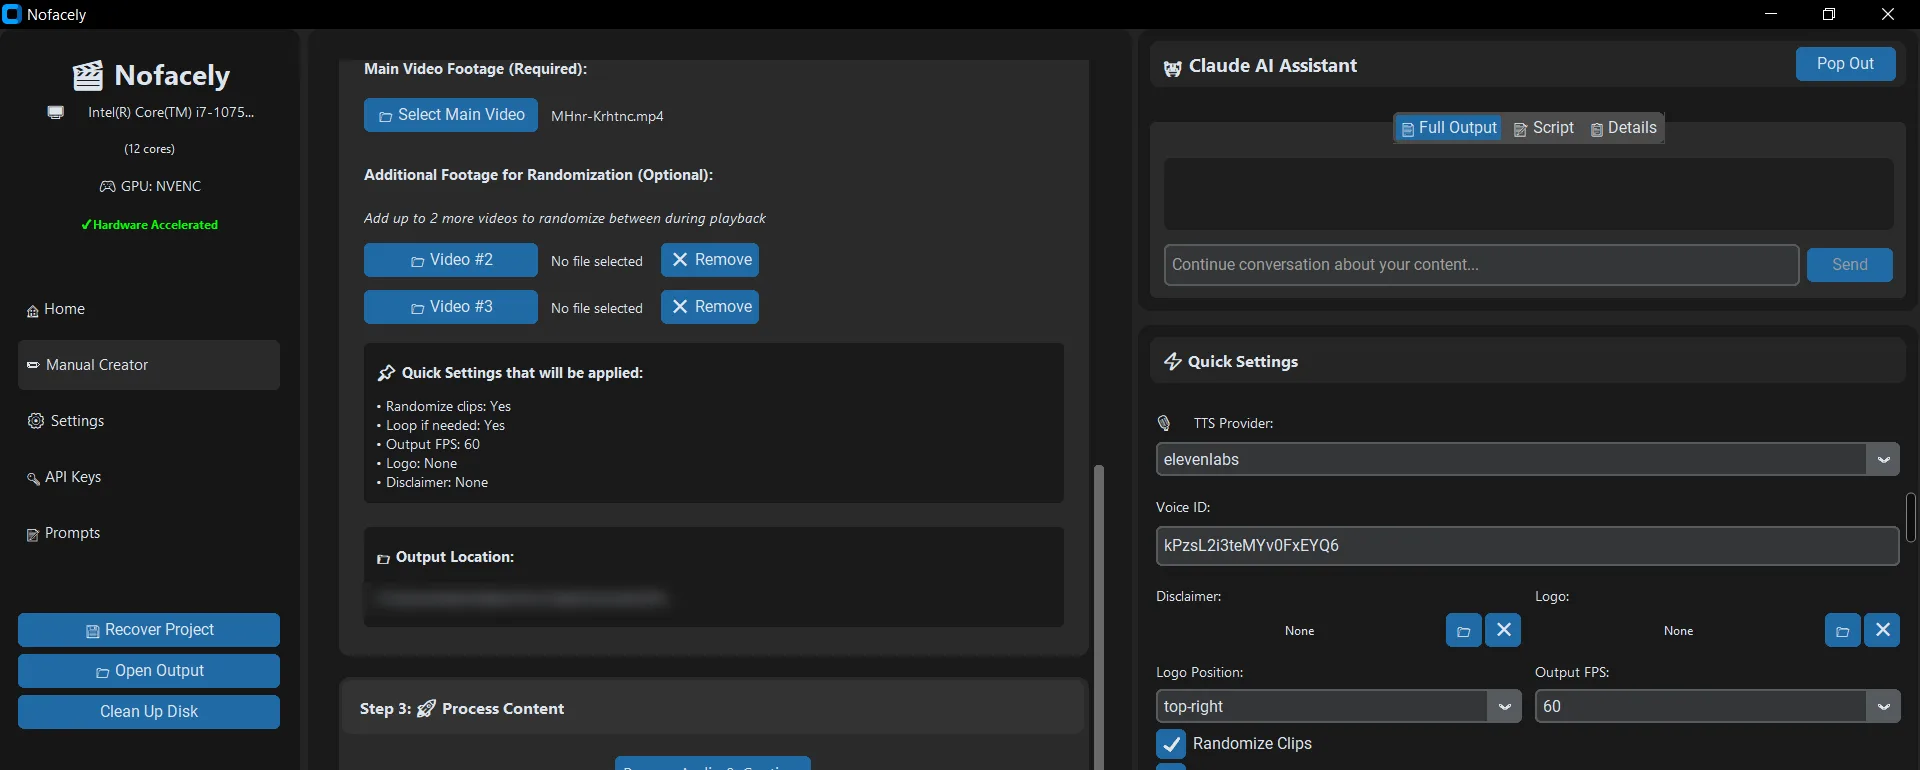Click the right panel vertical scrollbar
1920x770 pixels.
point(1911,517)
